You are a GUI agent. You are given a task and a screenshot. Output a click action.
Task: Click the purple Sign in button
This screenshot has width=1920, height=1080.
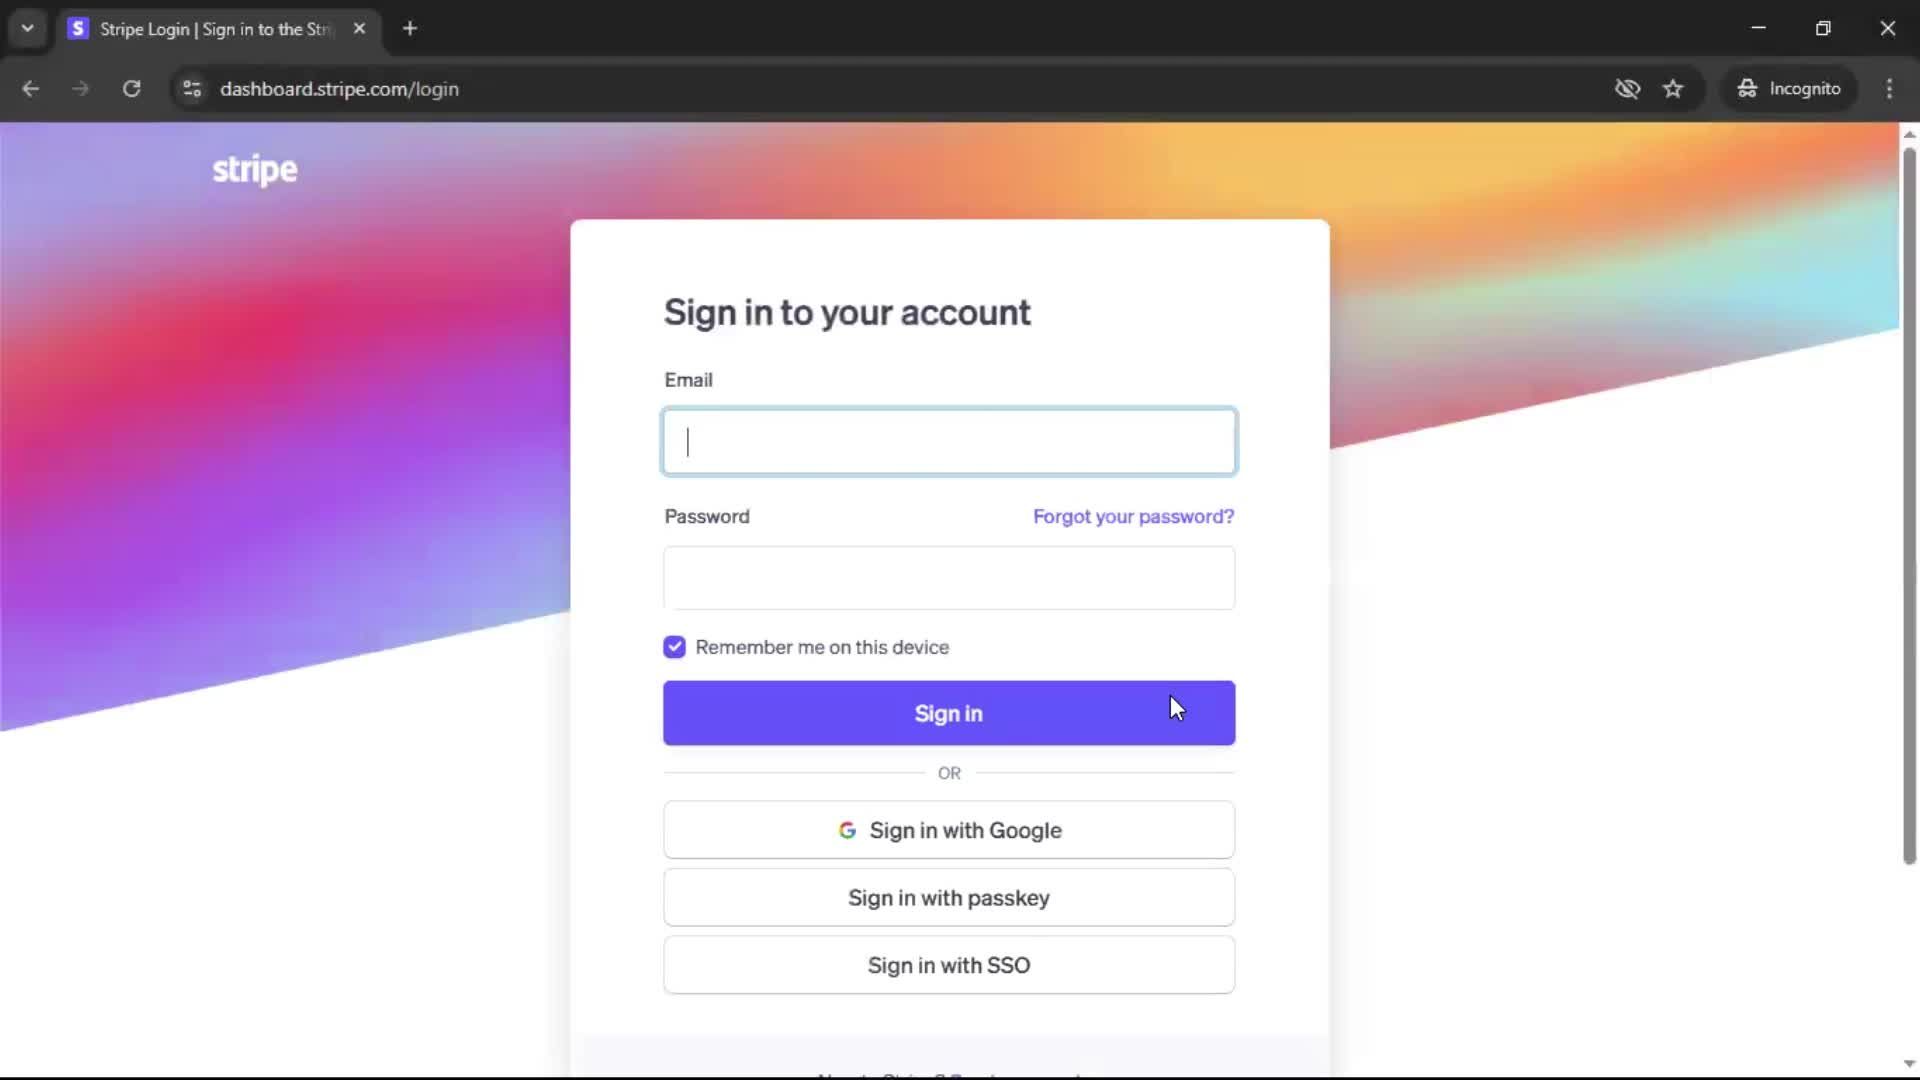949,713
